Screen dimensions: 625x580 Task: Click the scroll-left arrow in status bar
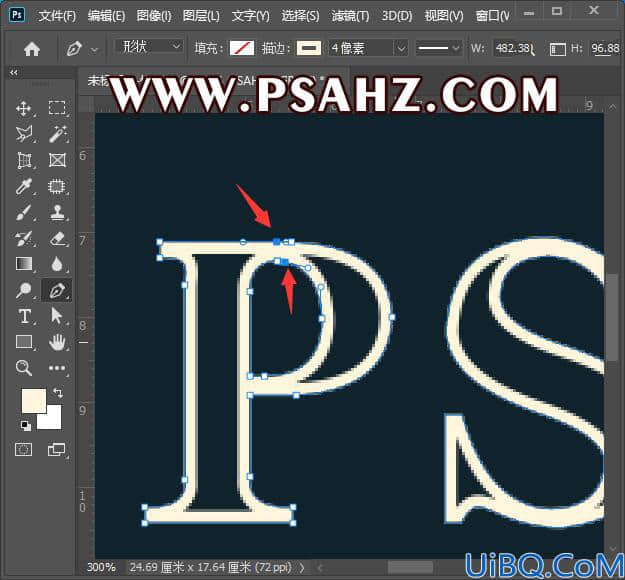click(x=320, y=567)
